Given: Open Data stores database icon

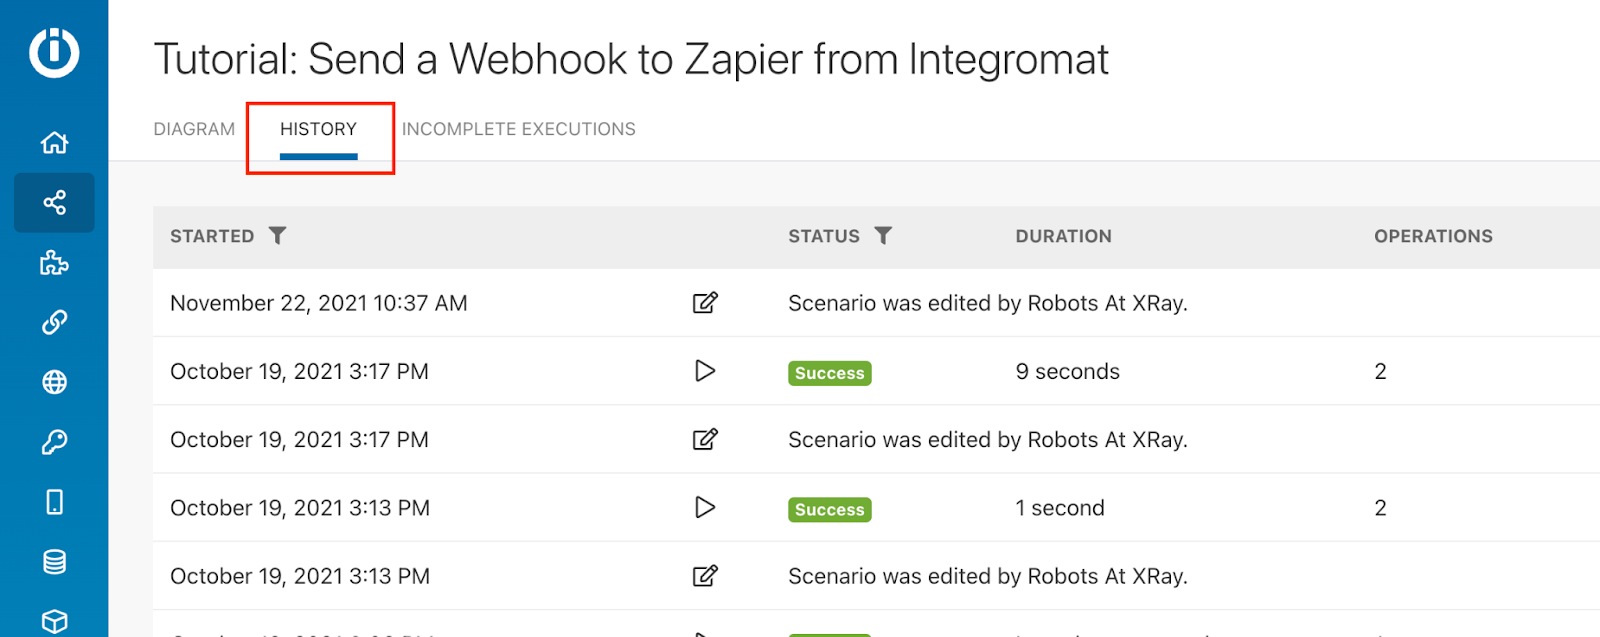Looking at the screenshot, I should [54, 562].
